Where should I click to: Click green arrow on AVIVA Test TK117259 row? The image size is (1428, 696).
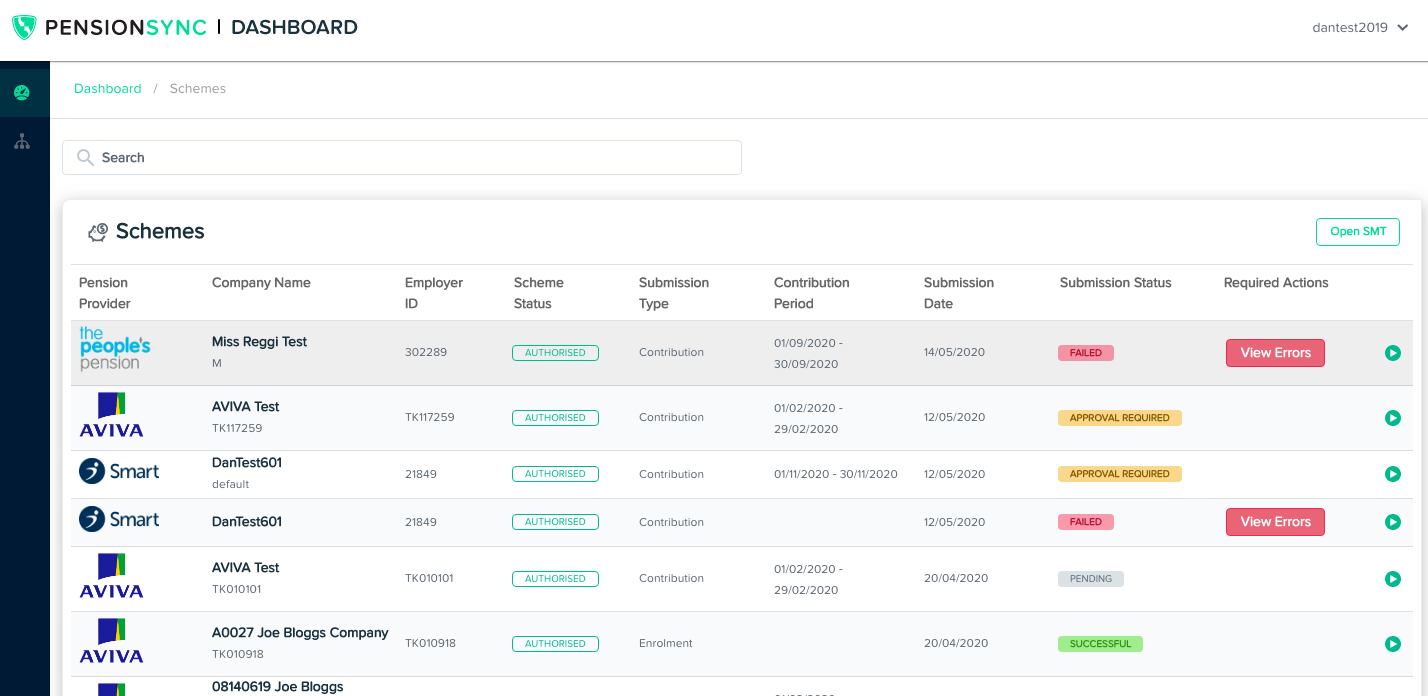point(1392,418)
